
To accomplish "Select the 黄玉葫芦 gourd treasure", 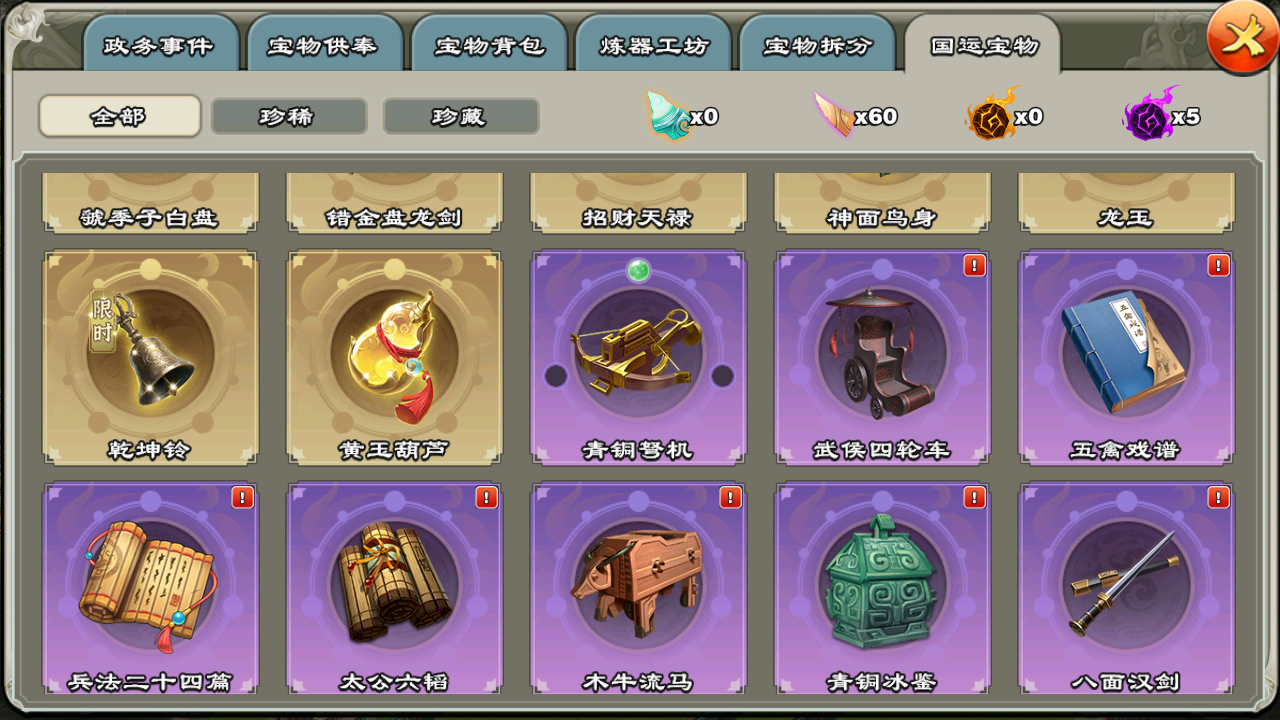I will pyautogui.click(x=394, y=357).
